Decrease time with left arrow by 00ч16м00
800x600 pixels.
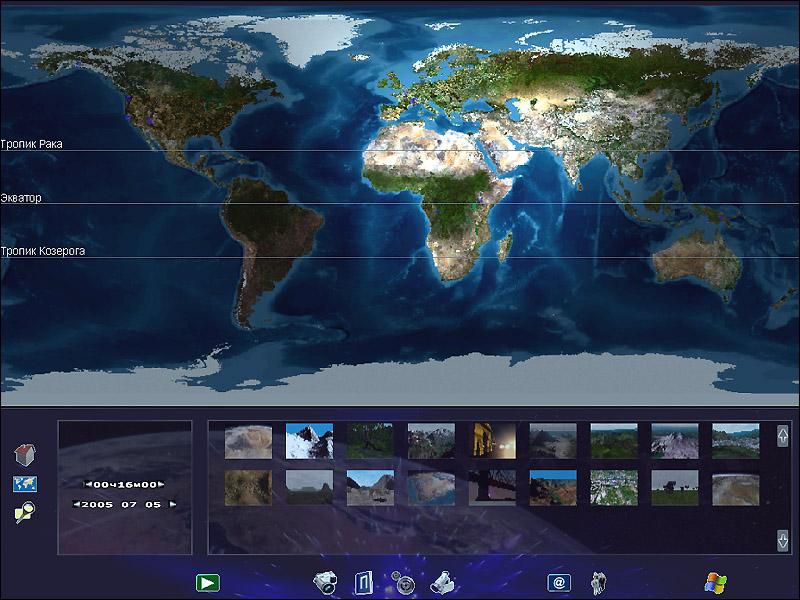click(87, 484)
